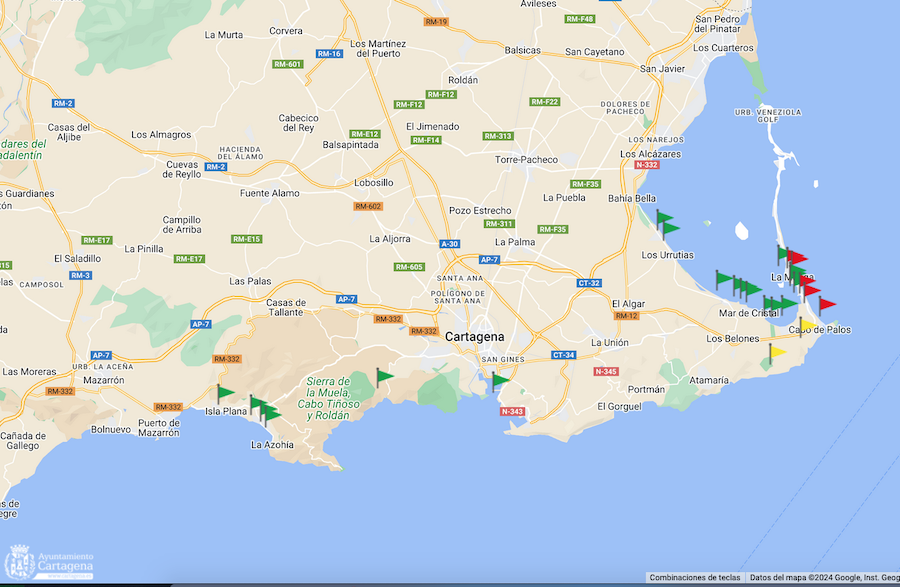The image size is (900, 587).
Task: Click the Fuente Álamo town label
Action: [x=269, y=193]
